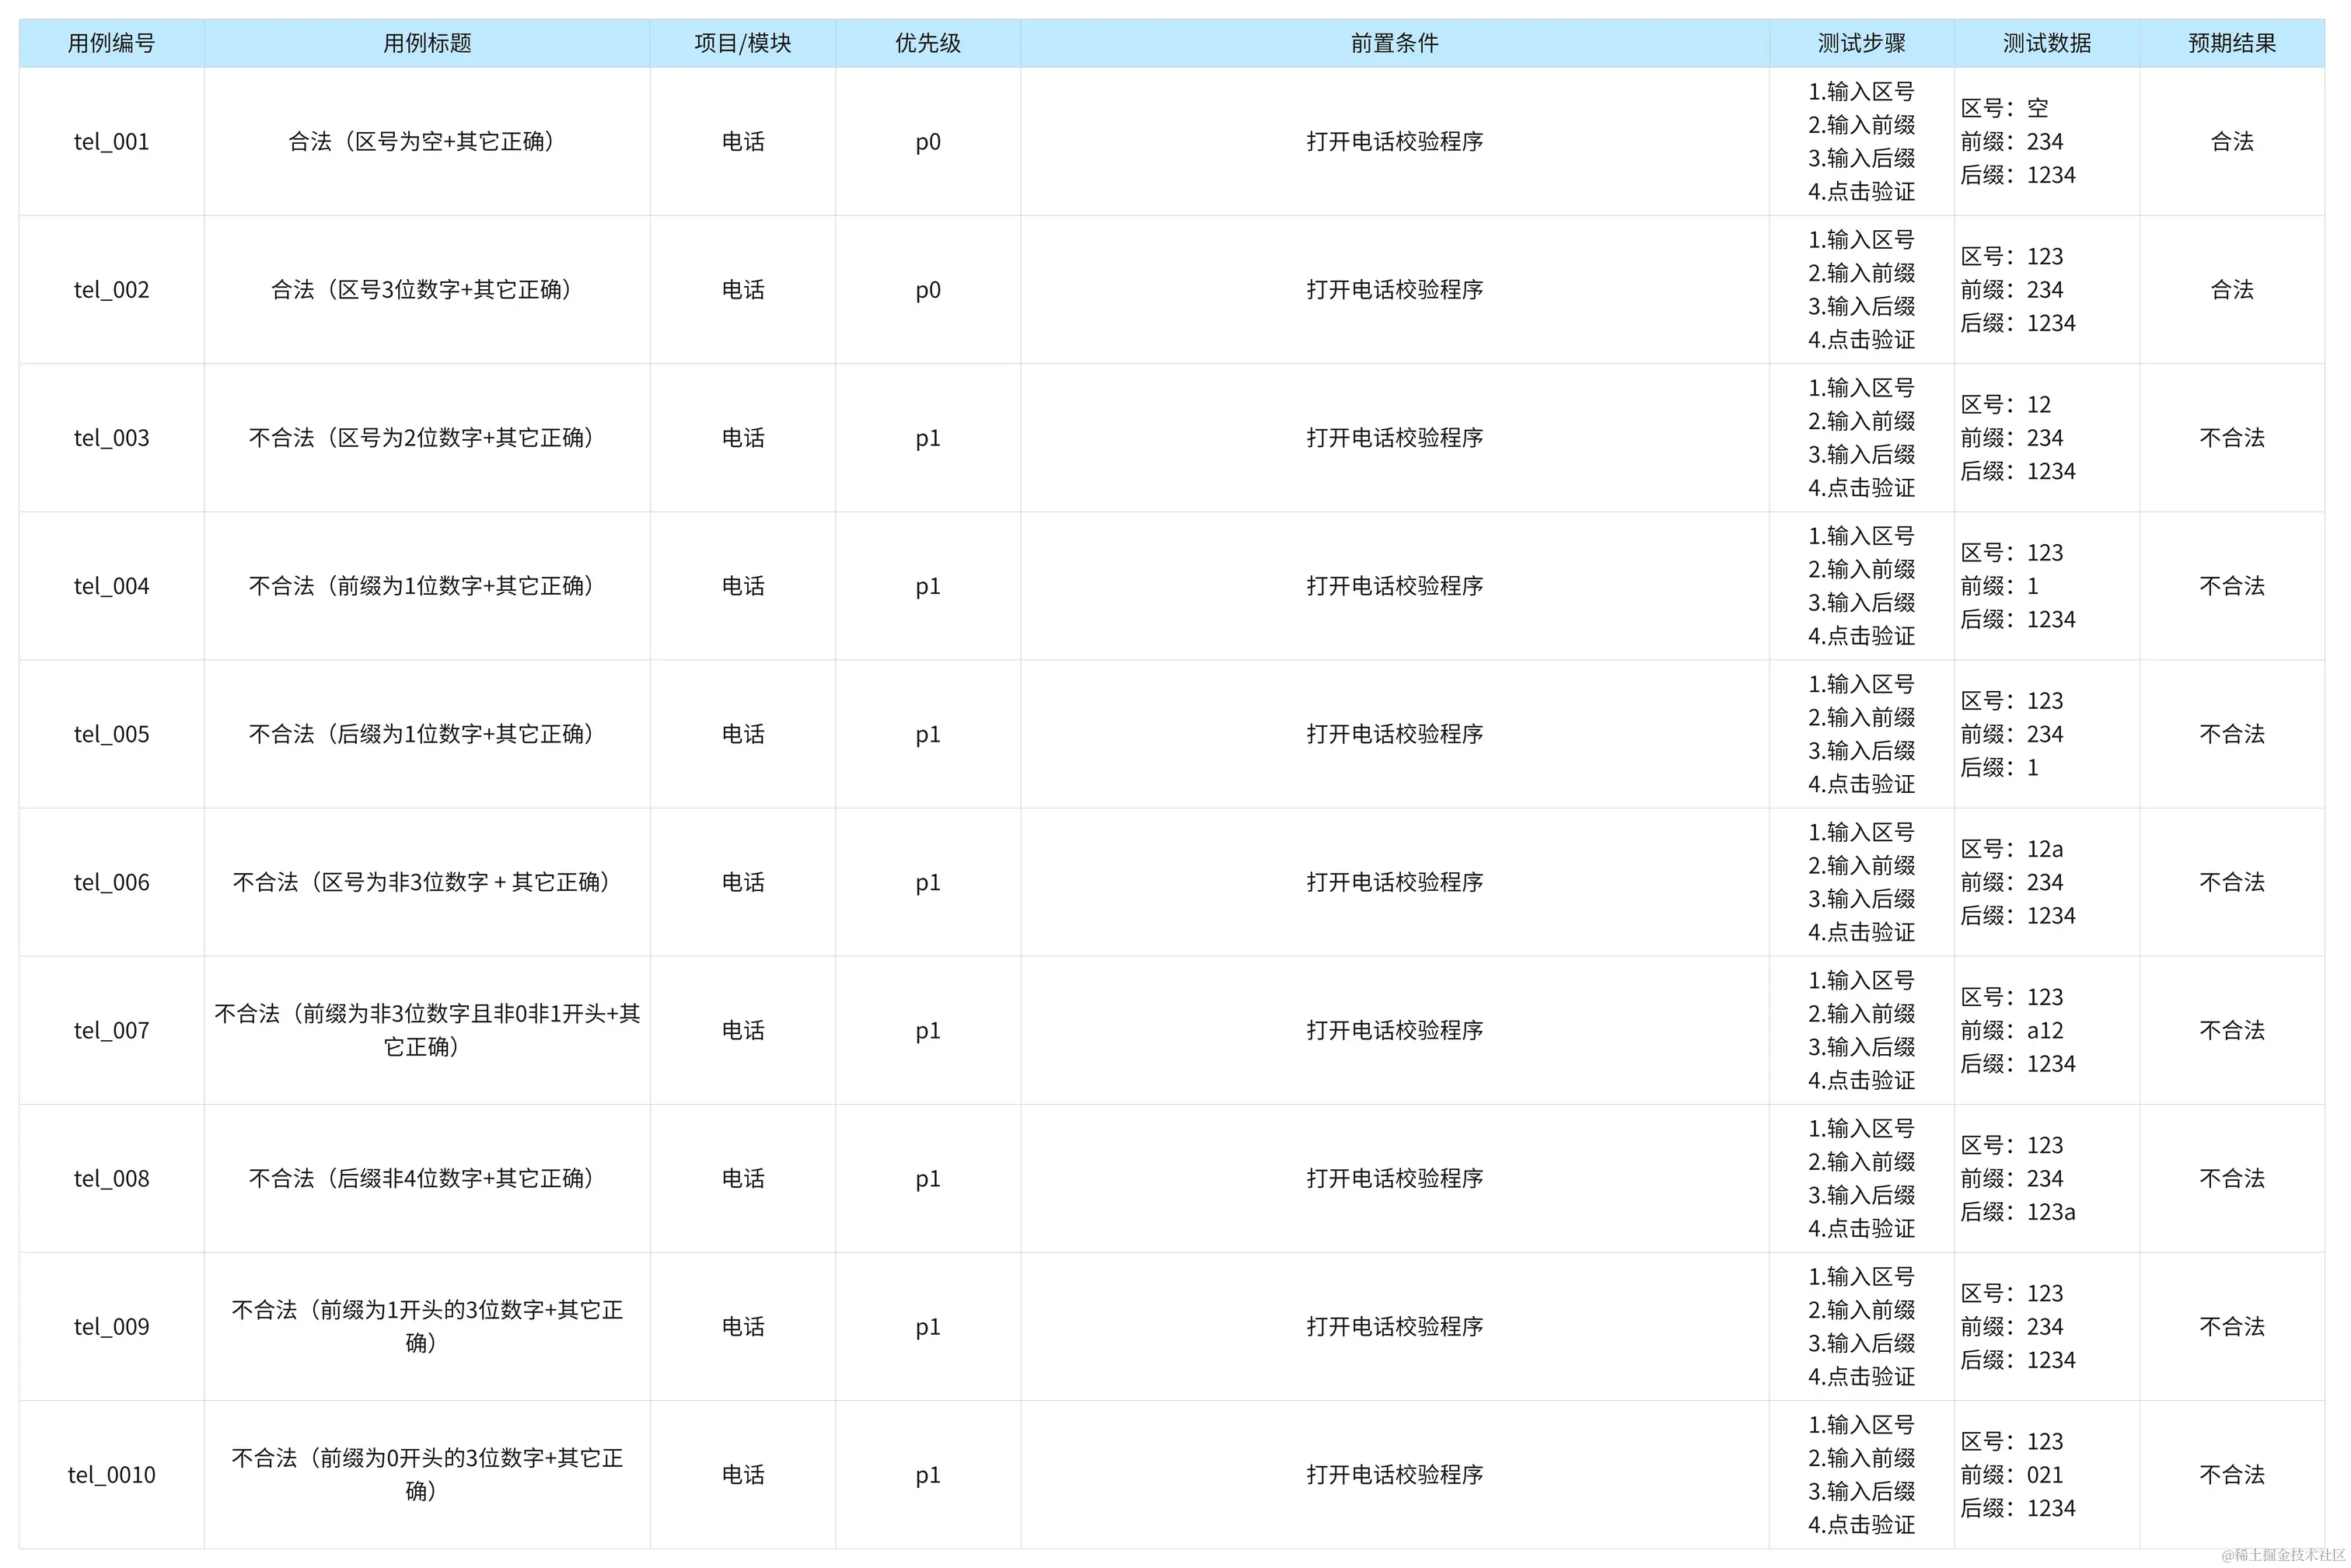The image size is (2351, 1568).
Task: Click the 预期结果 column header
Action: (2231, 43)
